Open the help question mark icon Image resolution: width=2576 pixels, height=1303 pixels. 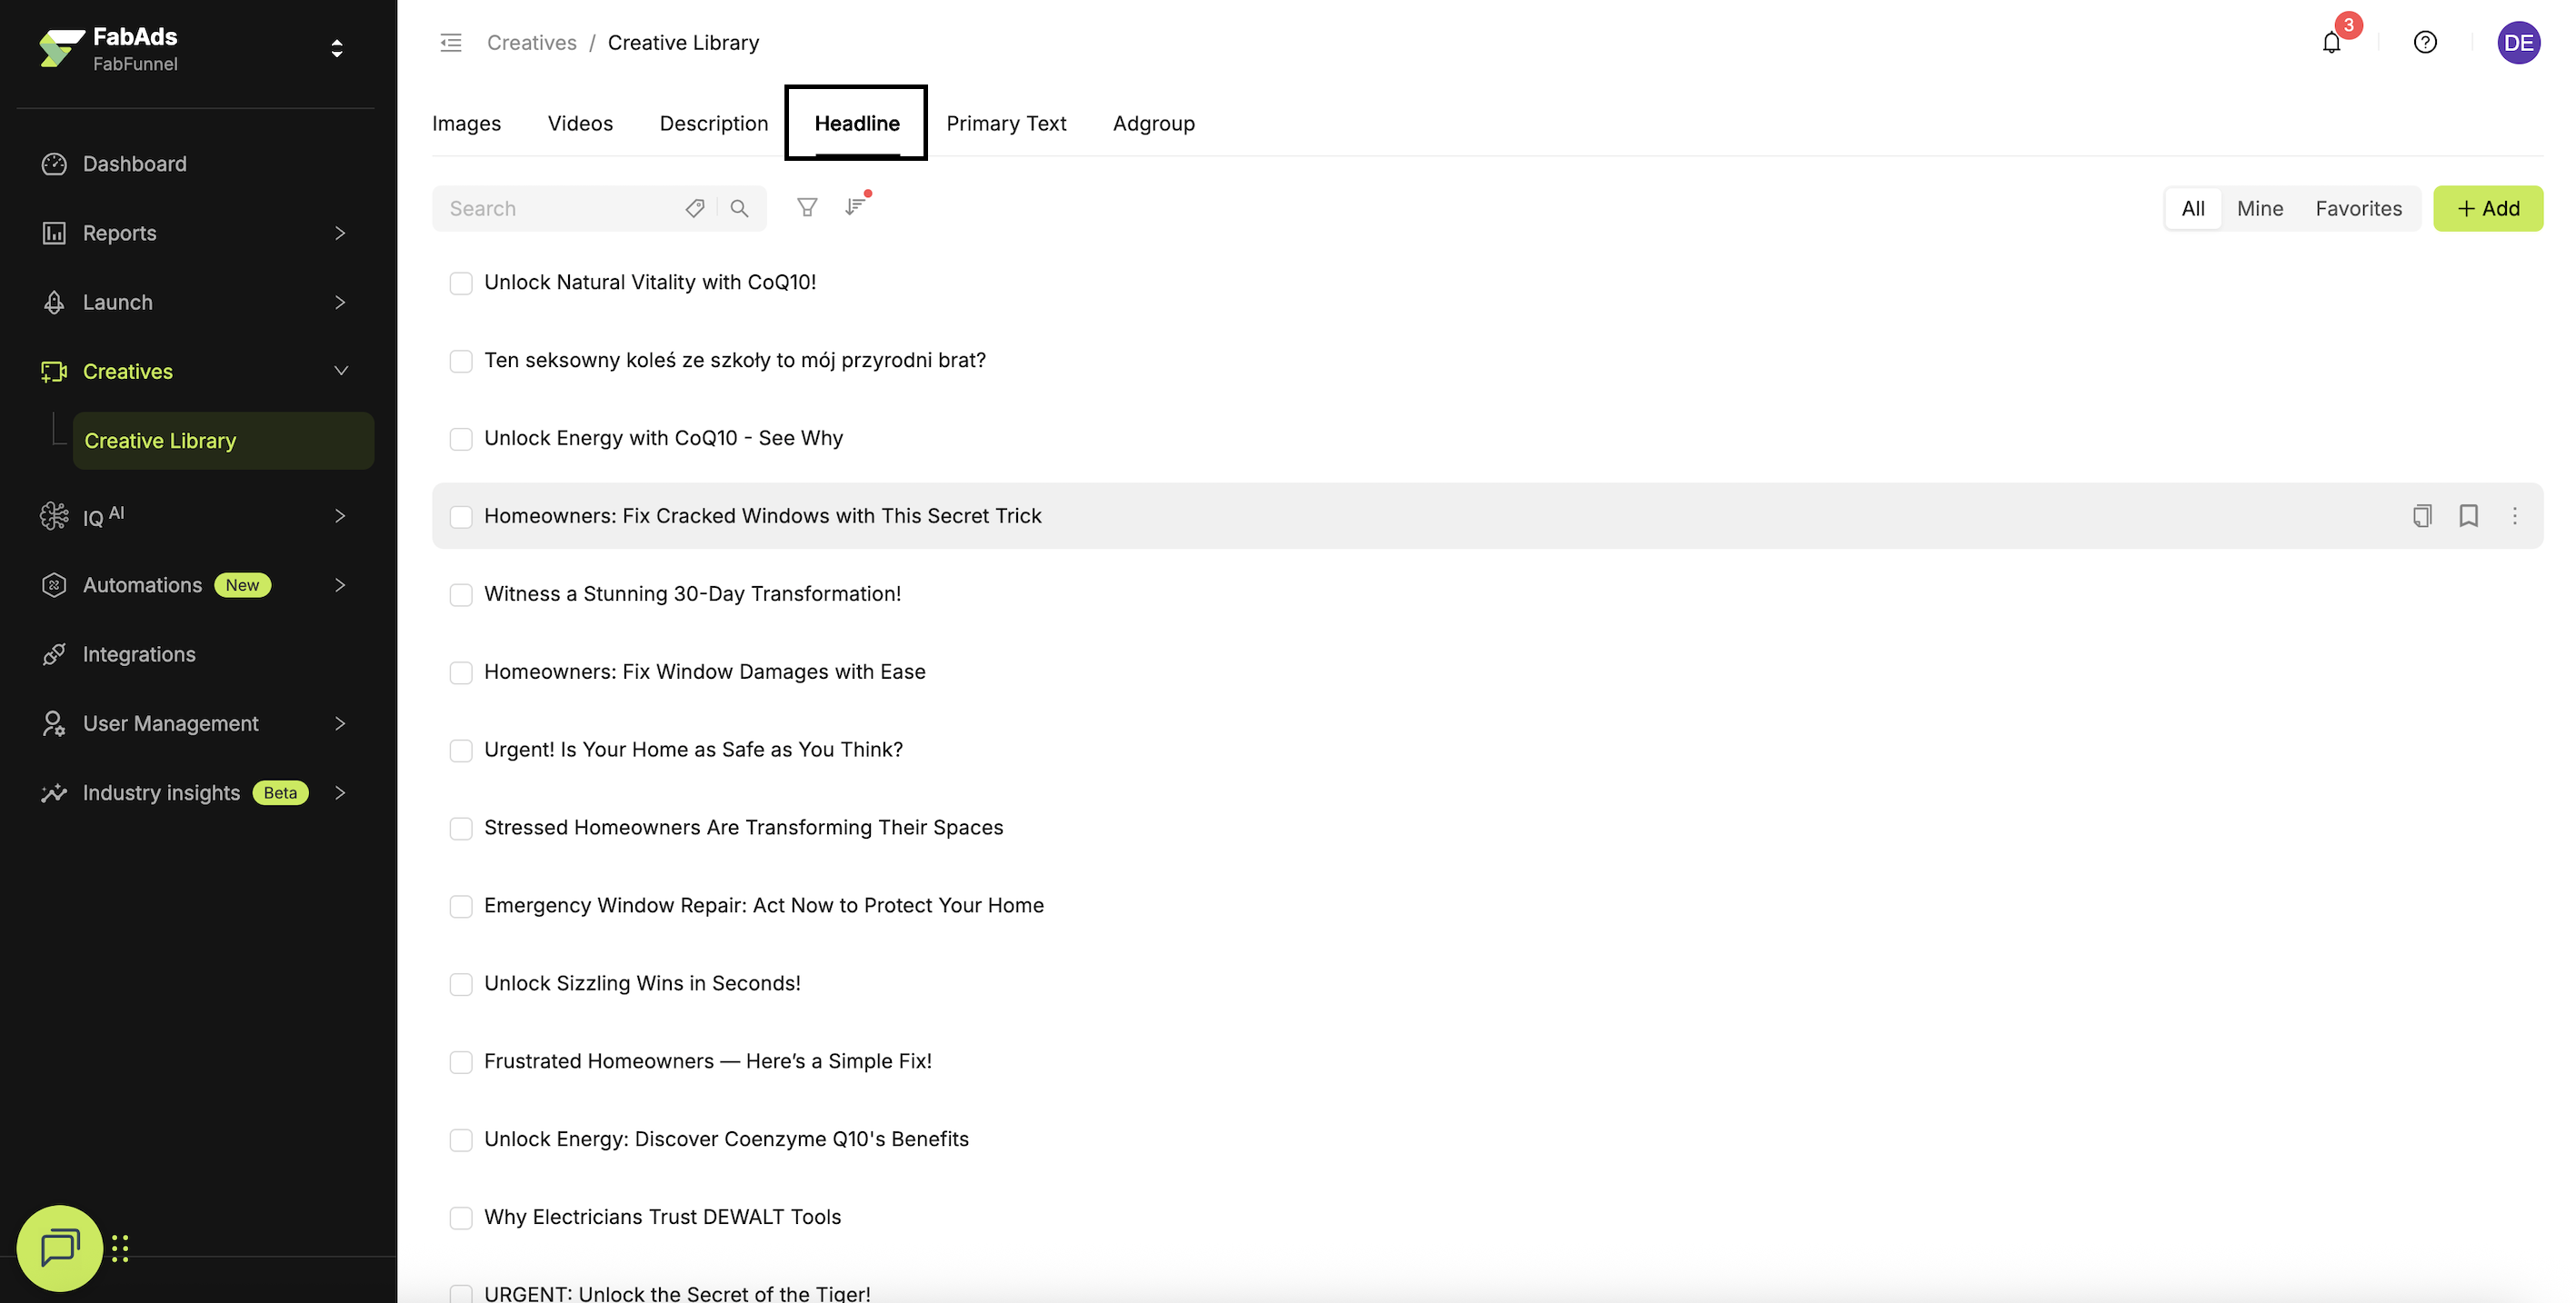pos(2424,43)
